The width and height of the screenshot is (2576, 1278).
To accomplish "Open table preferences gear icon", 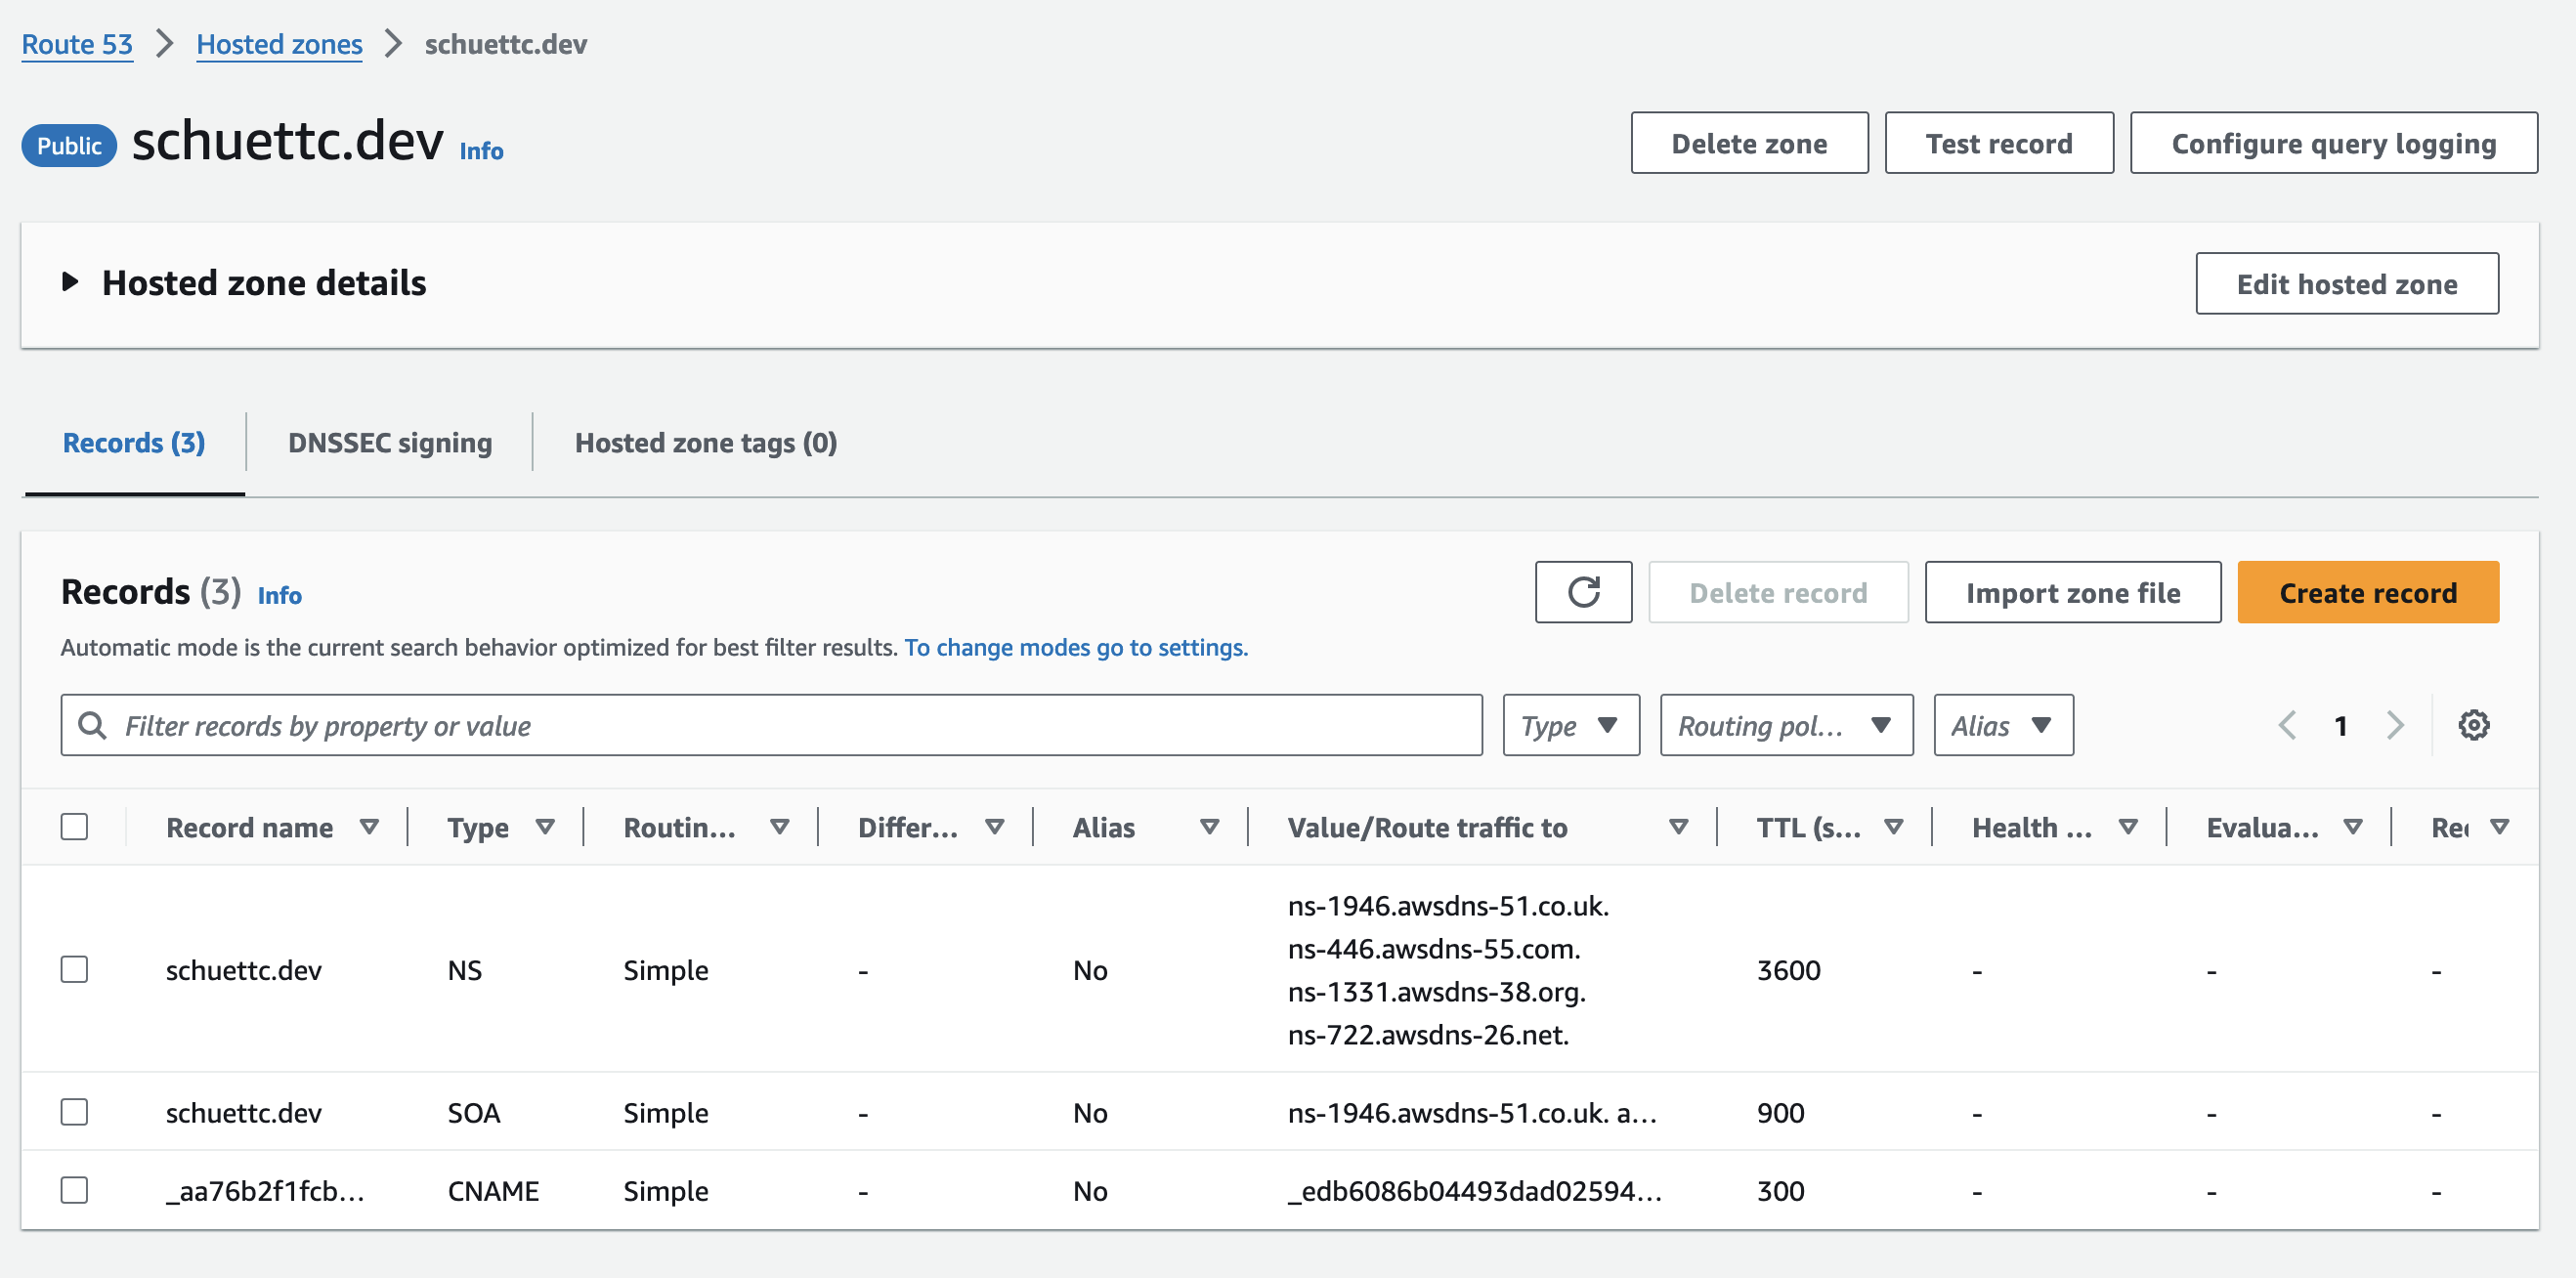I will point(2473,725).
